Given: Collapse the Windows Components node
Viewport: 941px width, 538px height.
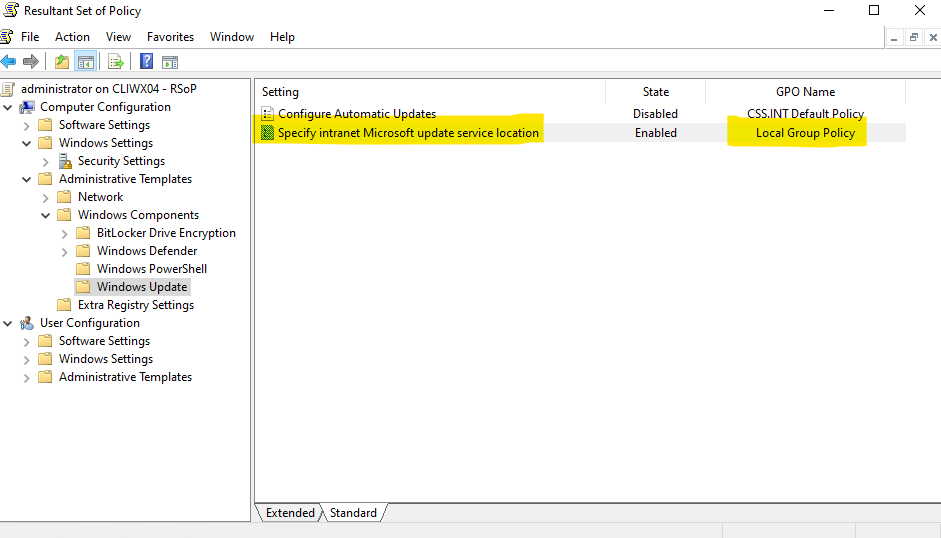Looking at the screenshot, I should [x=46, y=216].
